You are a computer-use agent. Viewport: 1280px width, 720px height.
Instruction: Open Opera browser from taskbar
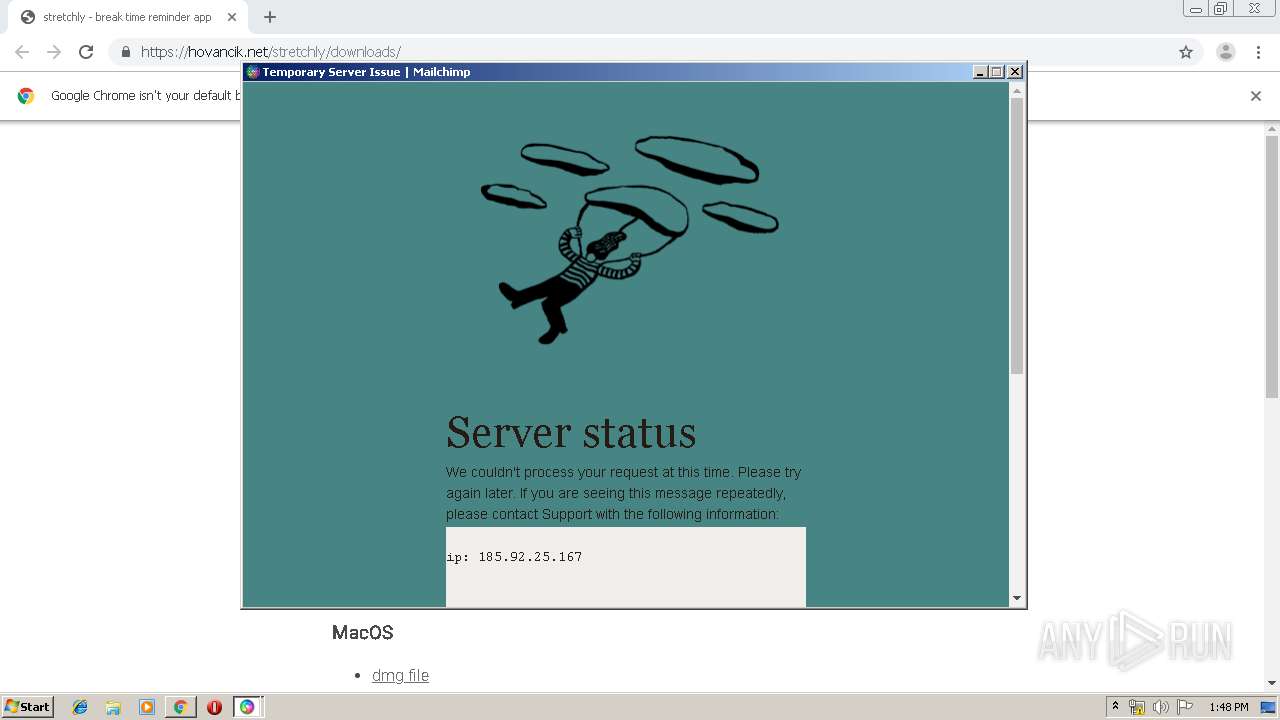(x=214, y=707)
